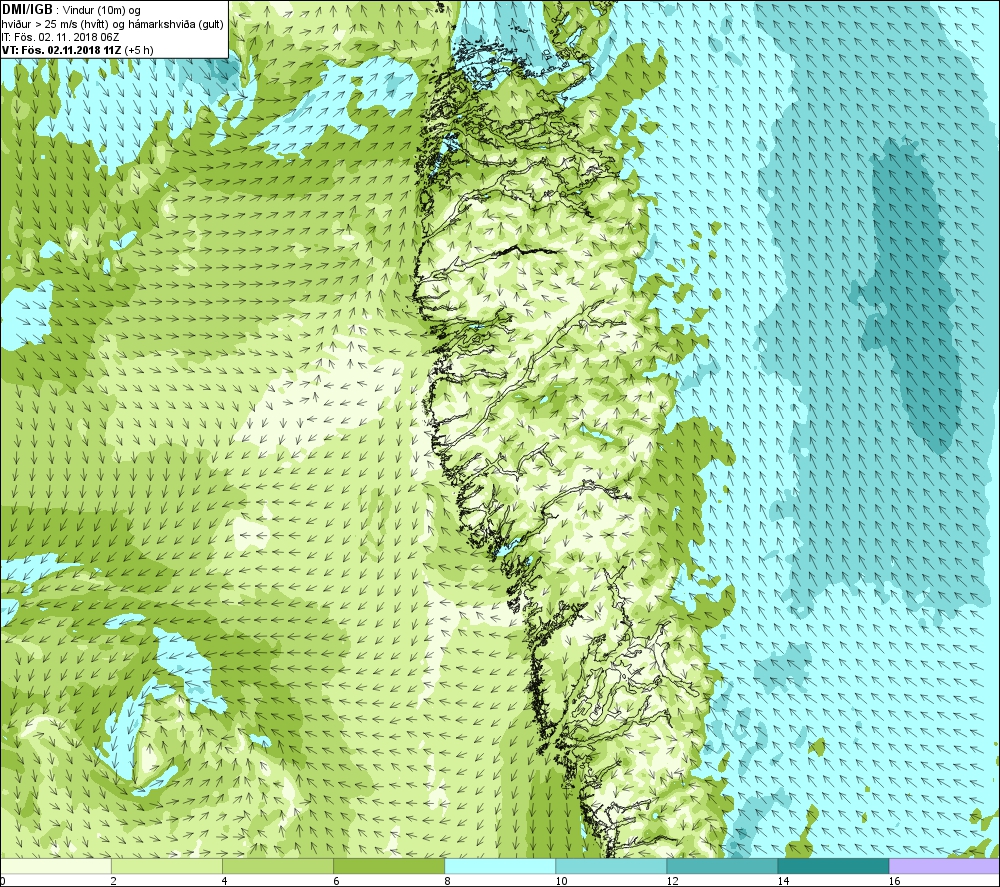Click the 2–4 m/s light green legend swatch
The width and height of the screenshot is (1000, 887).
point(166,866)
